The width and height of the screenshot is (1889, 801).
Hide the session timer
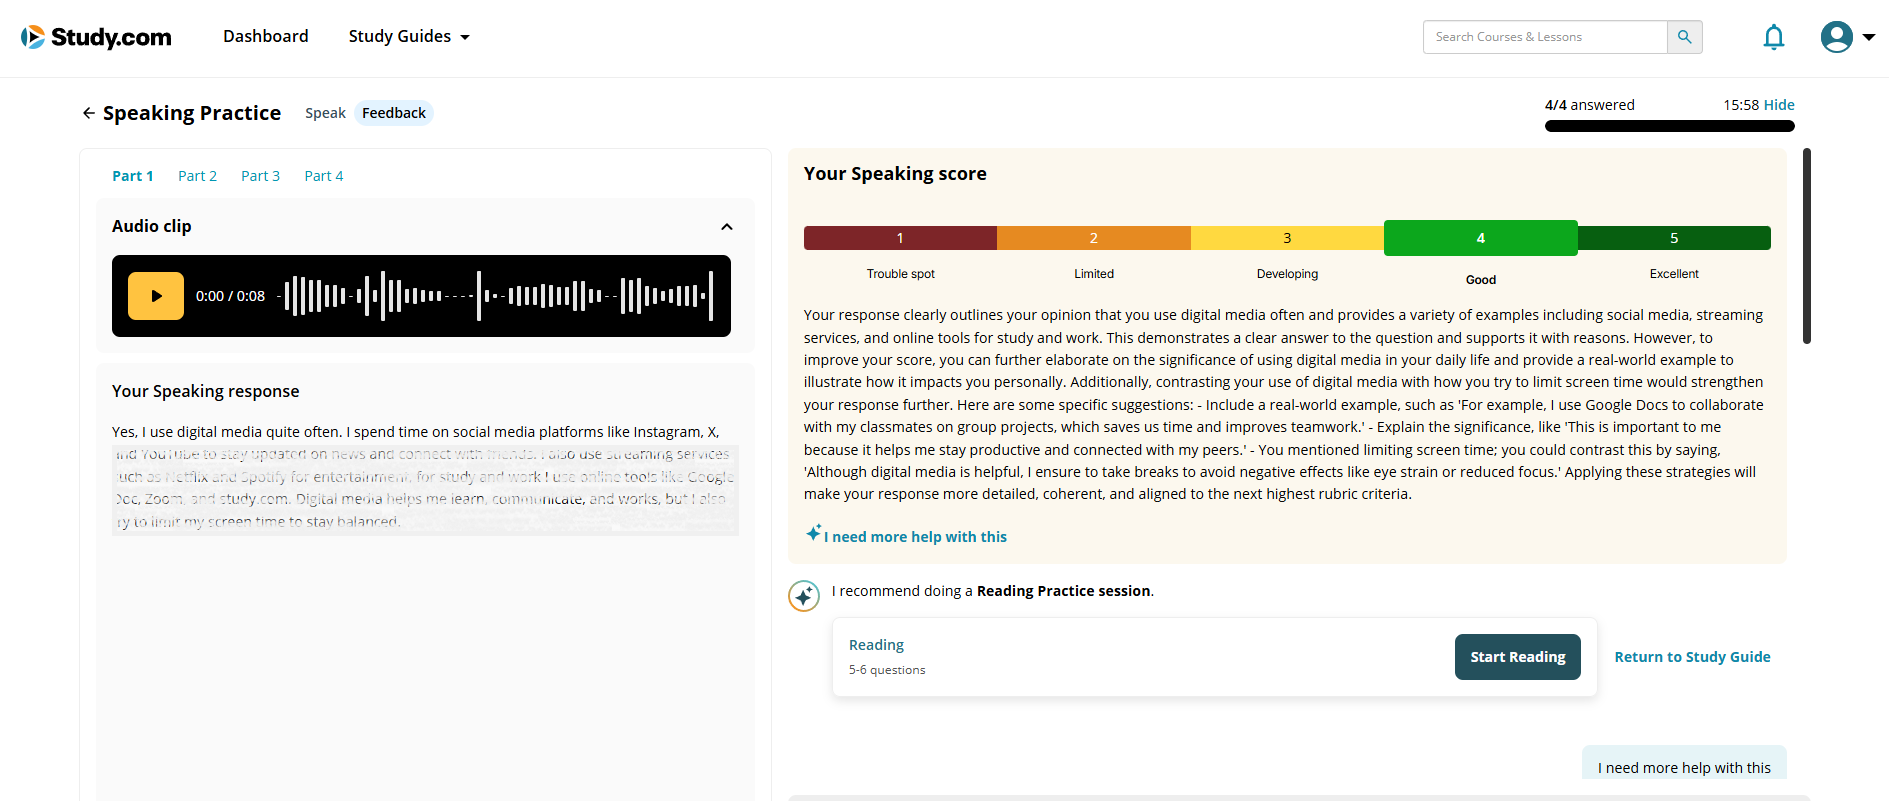pyautogui.click(x=1778, y=105)
